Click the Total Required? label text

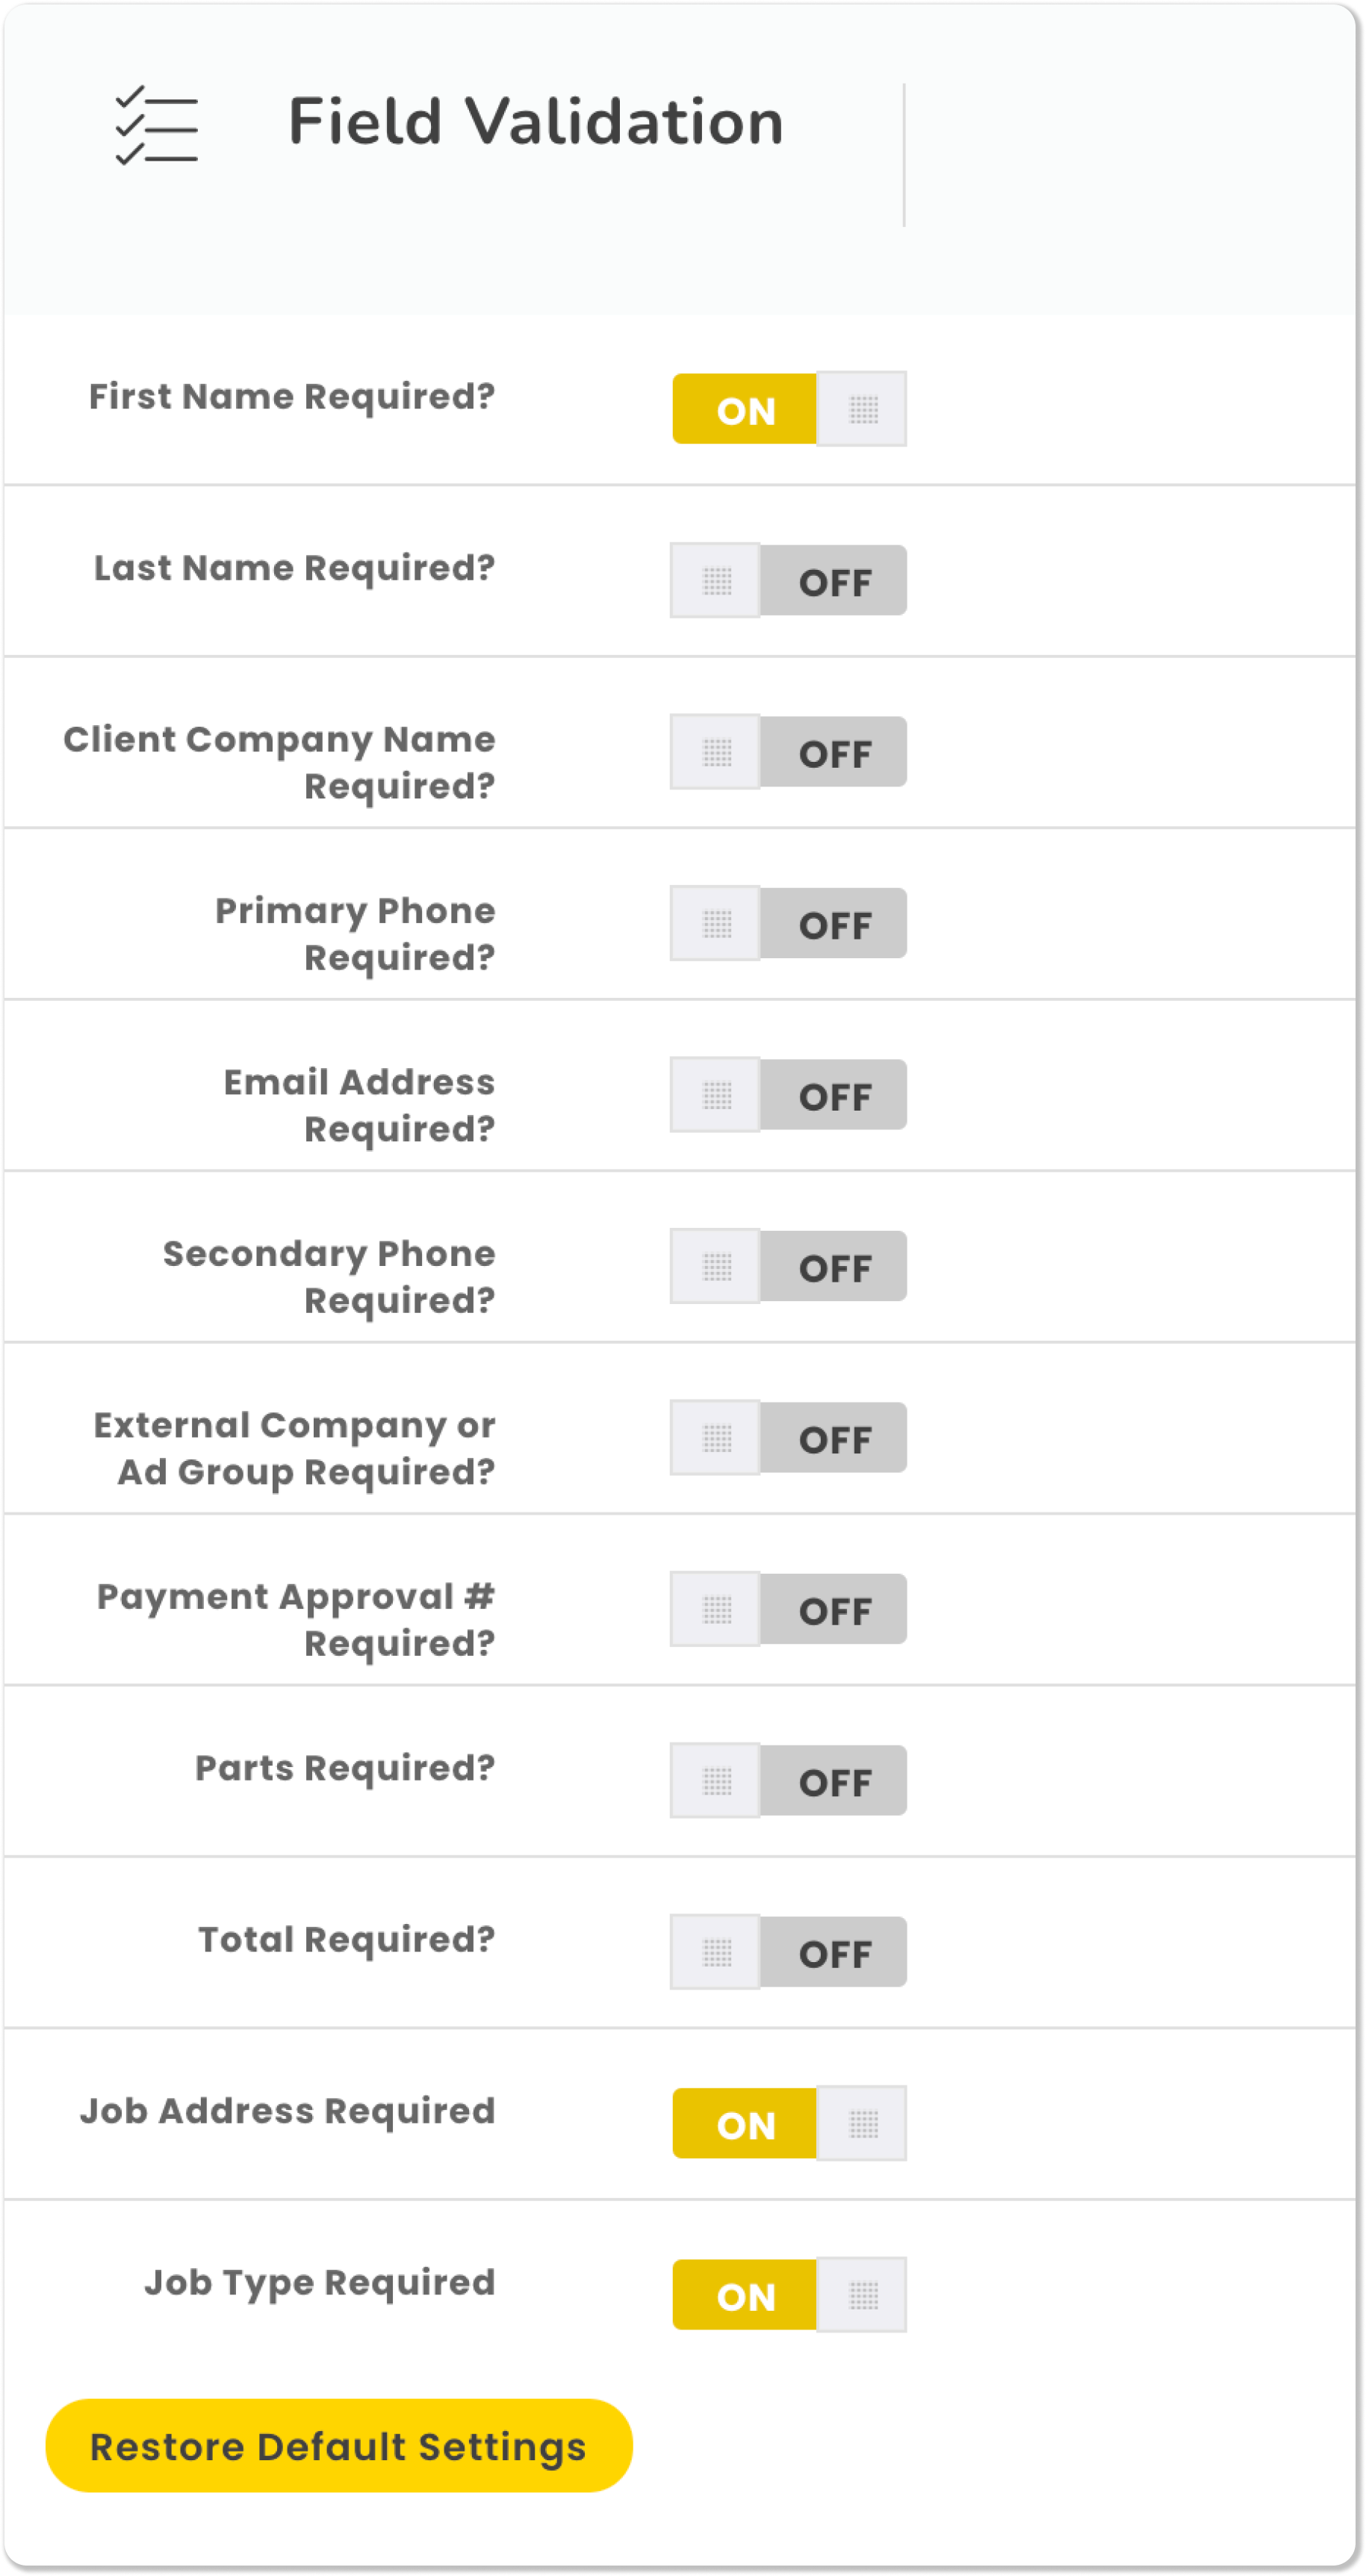click(347, 1940)
